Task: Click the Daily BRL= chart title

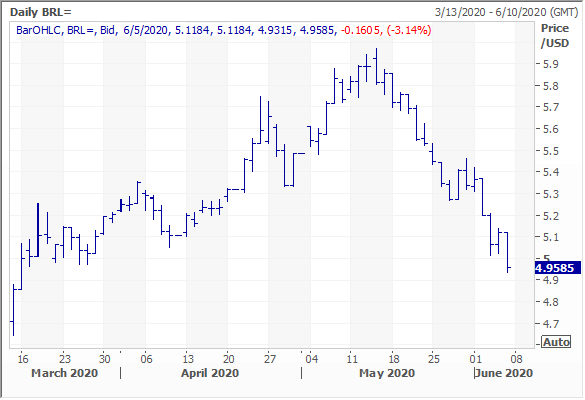Action: coord(41,12)
